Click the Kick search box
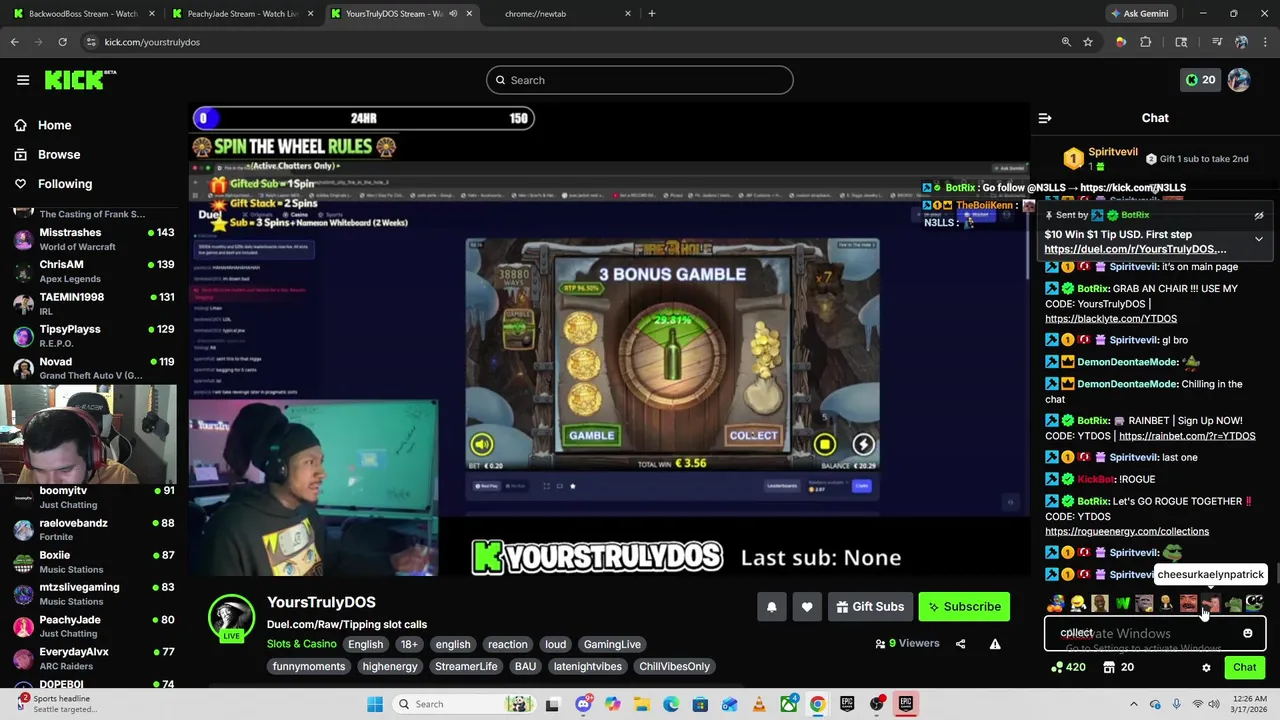The image size is (1280, 720). (640, 80)
